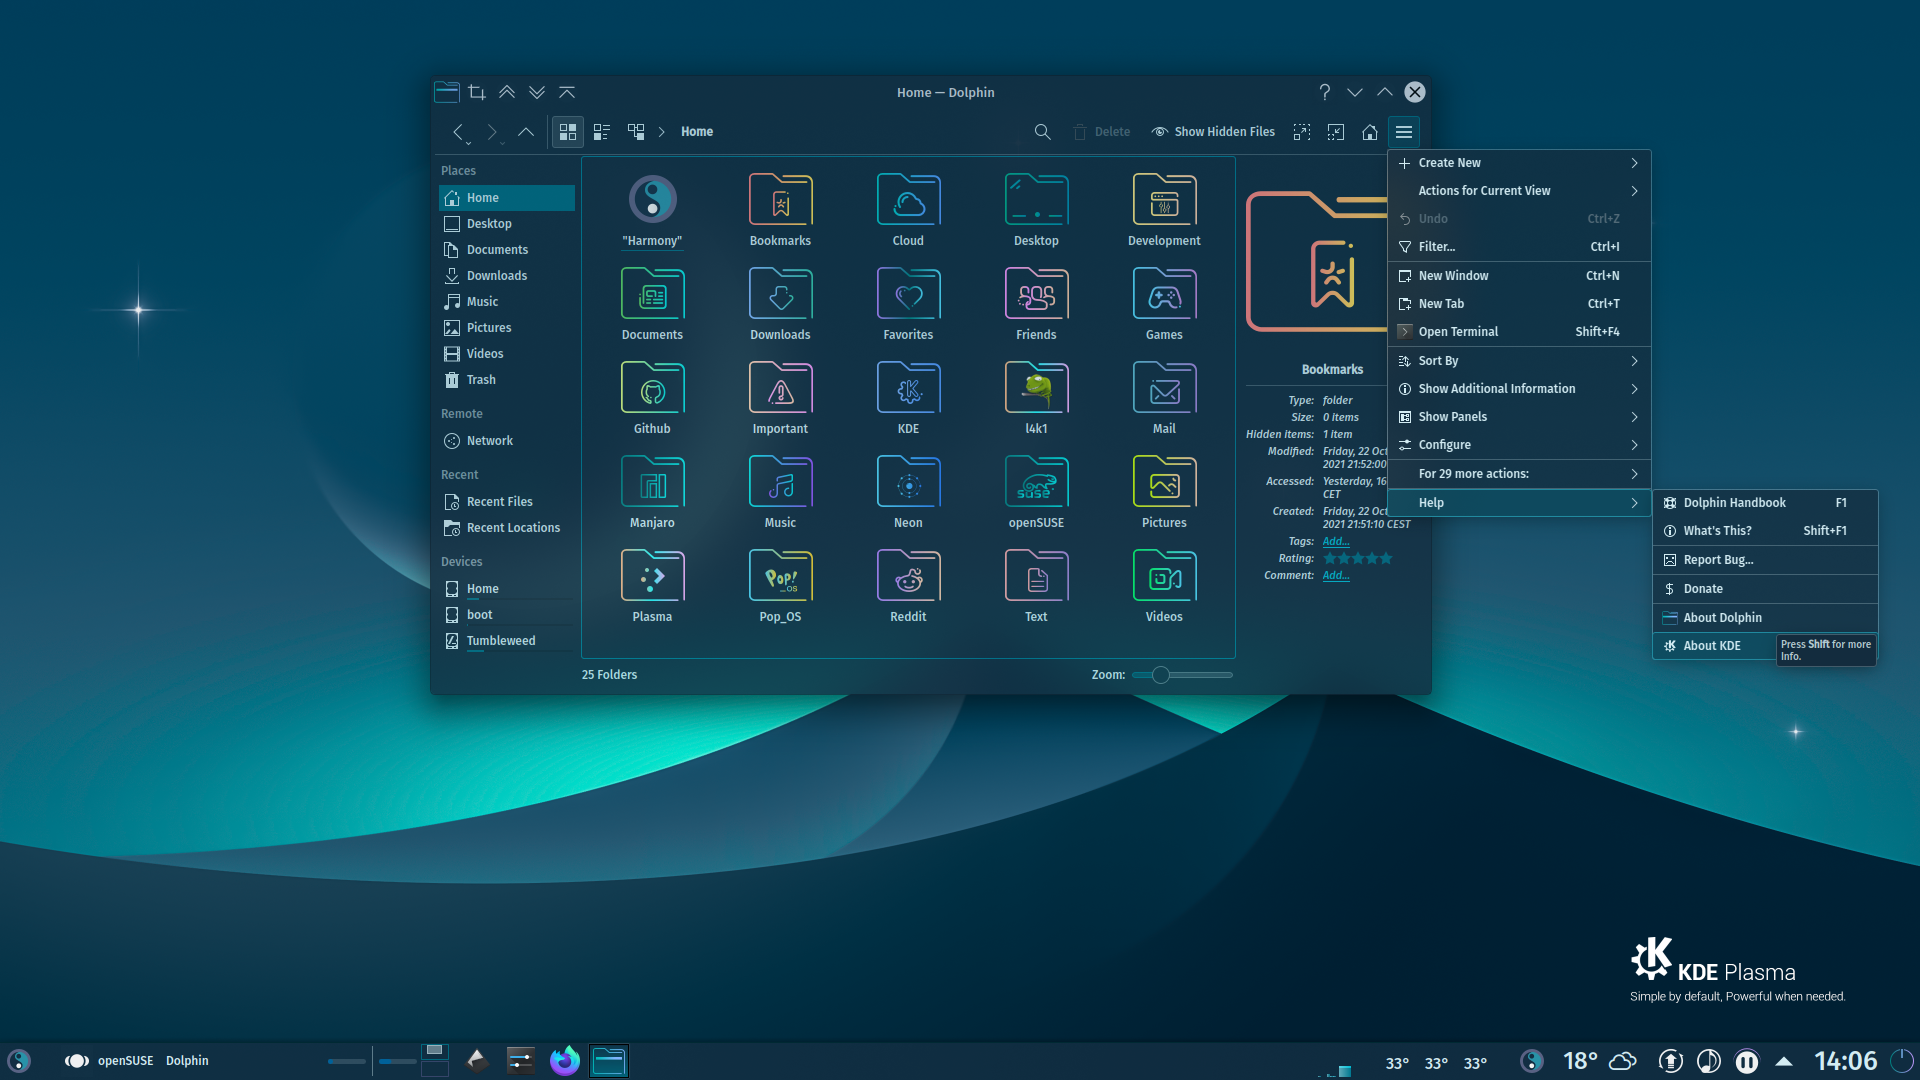1920x1080 pixels.
Task: Open the l4k1 chameleon folder
Action: pyautogui.click(x=1036, y=387)
